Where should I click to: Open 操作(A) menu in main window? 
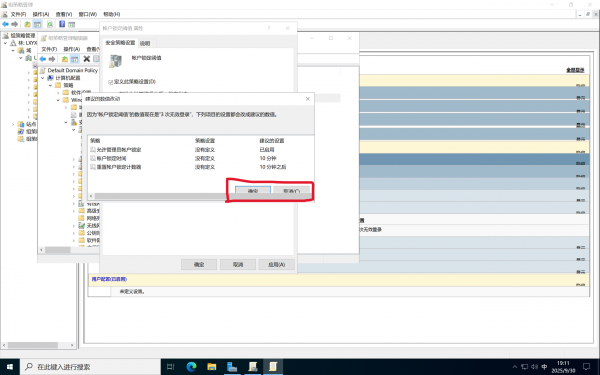click(41, 14)
